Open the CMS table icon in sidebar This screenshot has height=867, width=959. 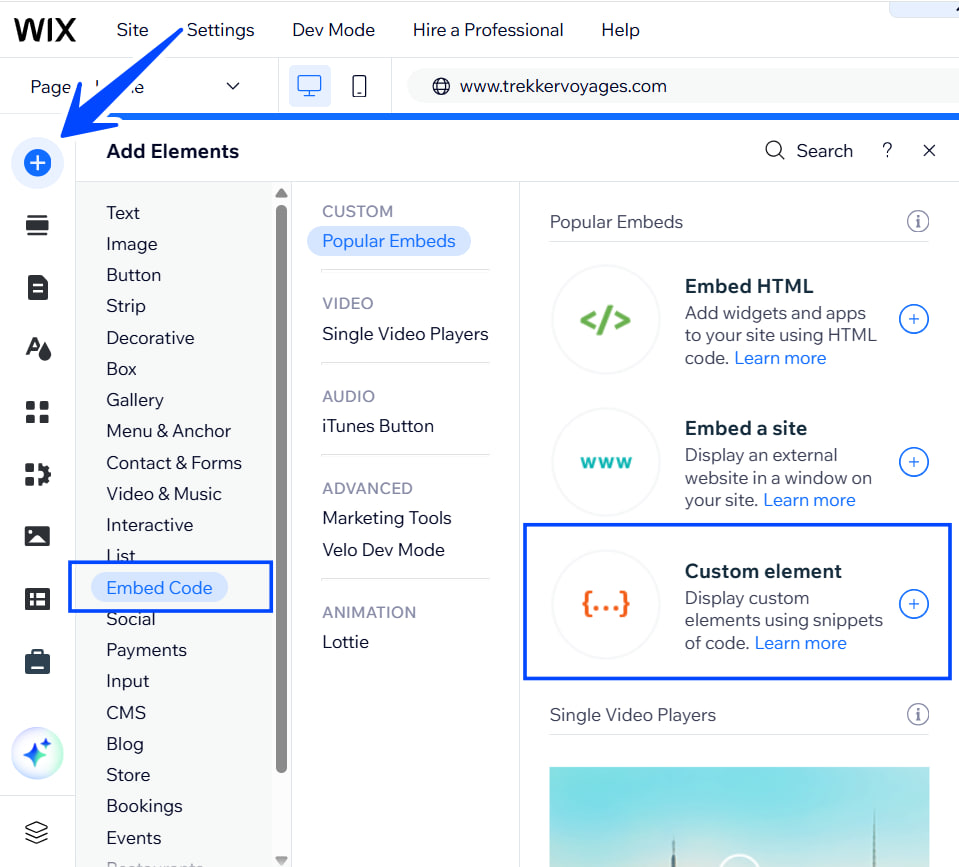[x=37, y=598]
